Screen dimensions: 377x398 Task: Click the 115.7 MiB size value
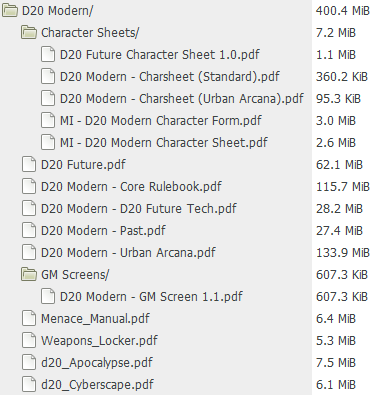point(343,187)
